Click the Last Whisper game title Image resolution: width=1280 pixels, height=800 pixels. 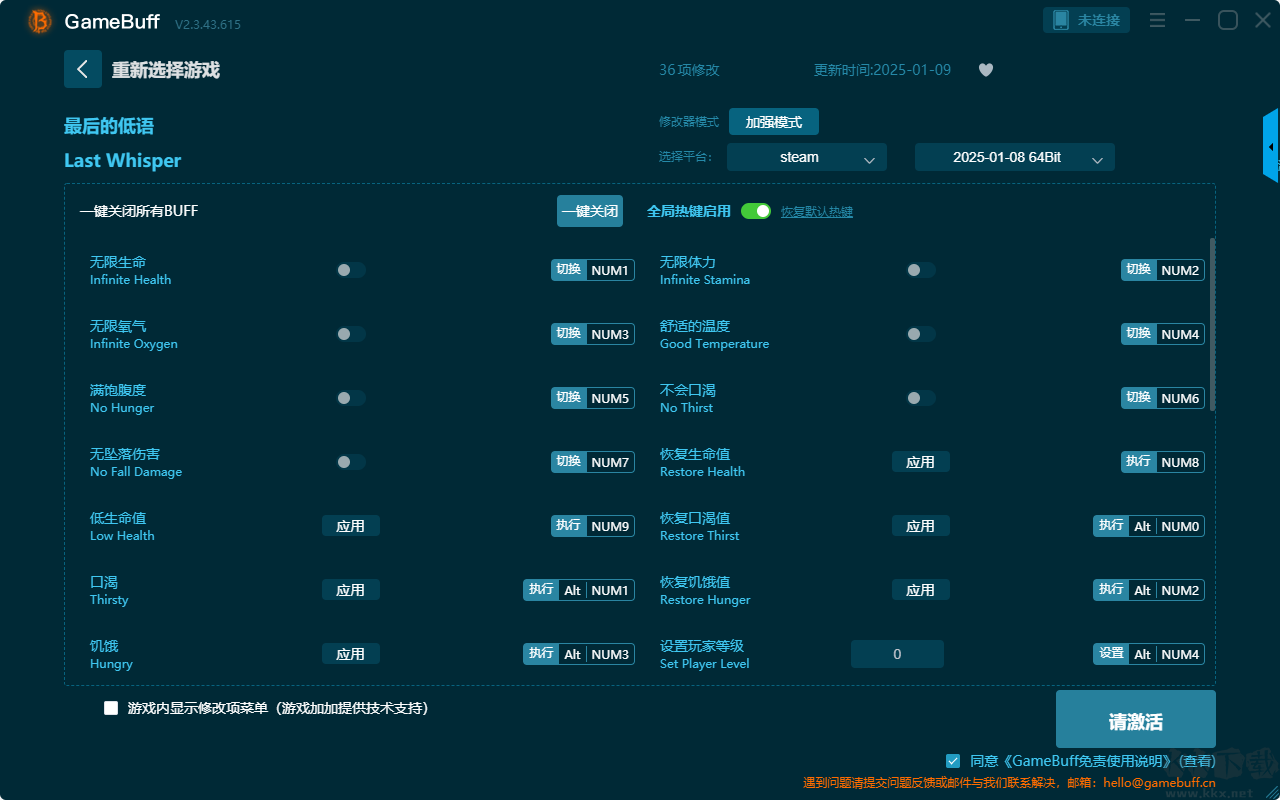[x=123, y=160]
